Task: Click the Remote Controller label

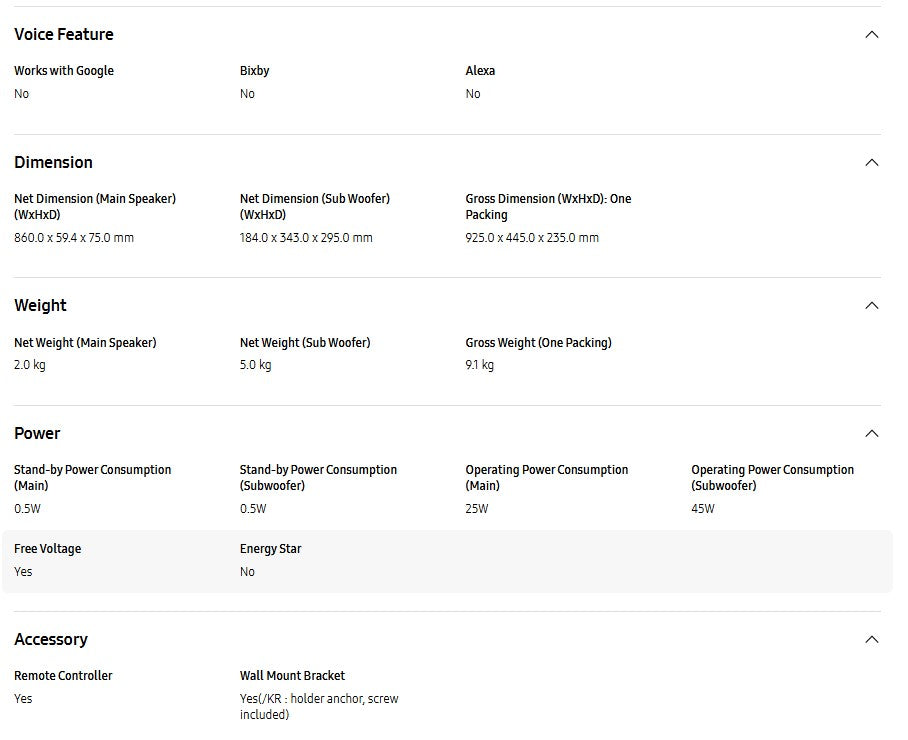Action: [x=63, y=676]
